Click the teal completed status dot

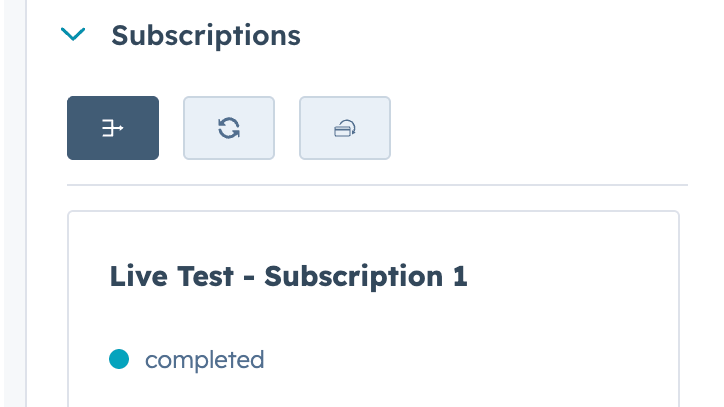click(x=119, y=359)
